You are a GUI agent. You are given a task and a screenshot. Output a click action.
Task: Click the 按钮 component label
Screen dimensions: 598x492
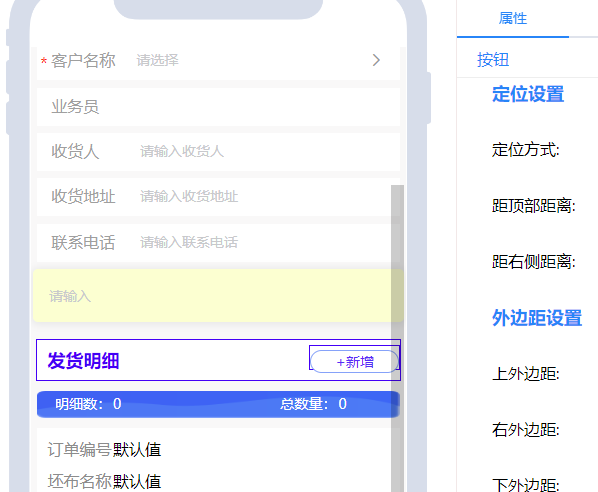(x=493, y=59)
